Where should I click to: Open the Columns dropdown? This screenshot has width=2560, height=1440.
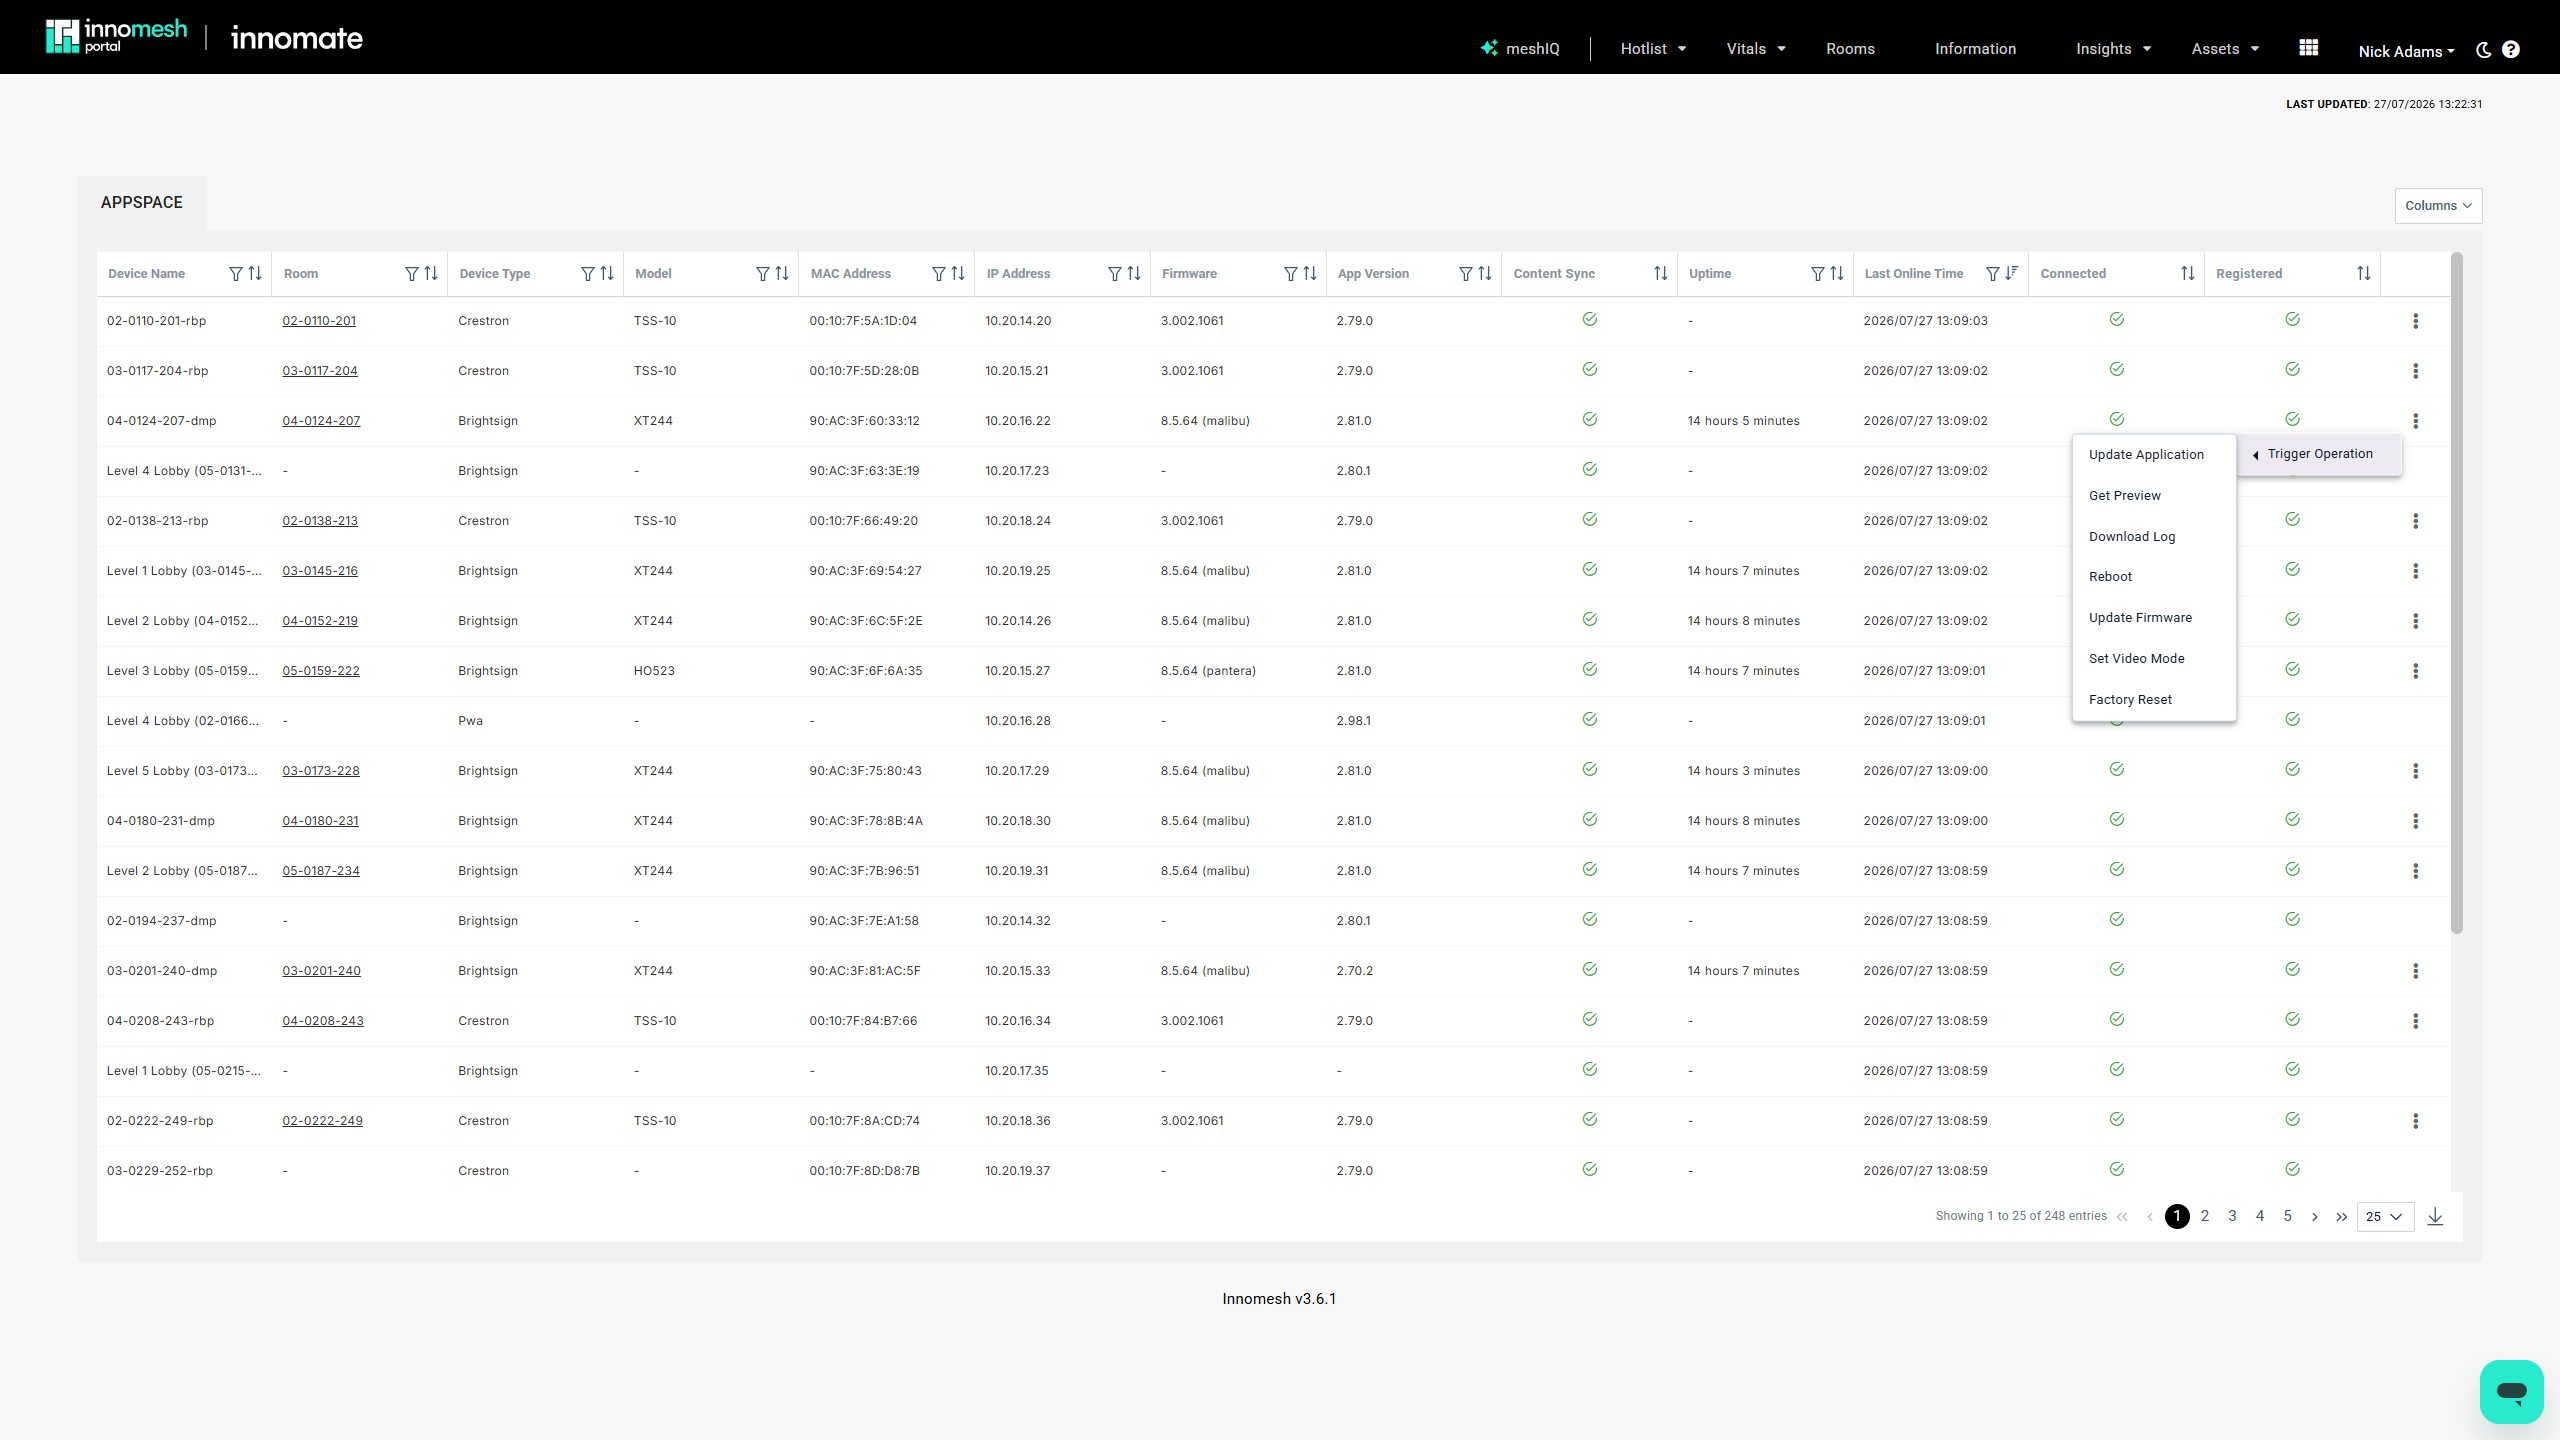click(2438, 206)
